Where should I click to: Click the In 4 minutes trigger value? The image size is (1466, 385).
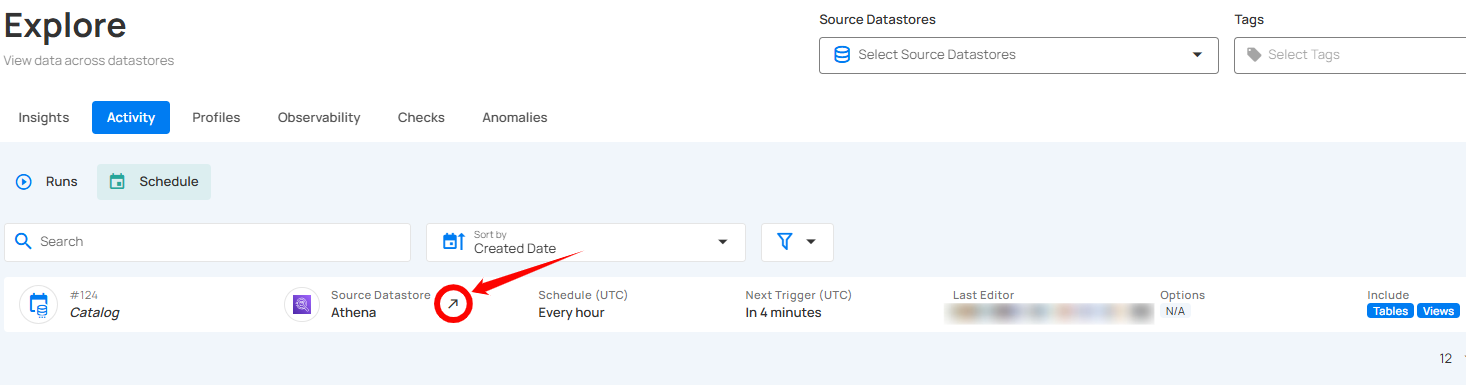783,312
